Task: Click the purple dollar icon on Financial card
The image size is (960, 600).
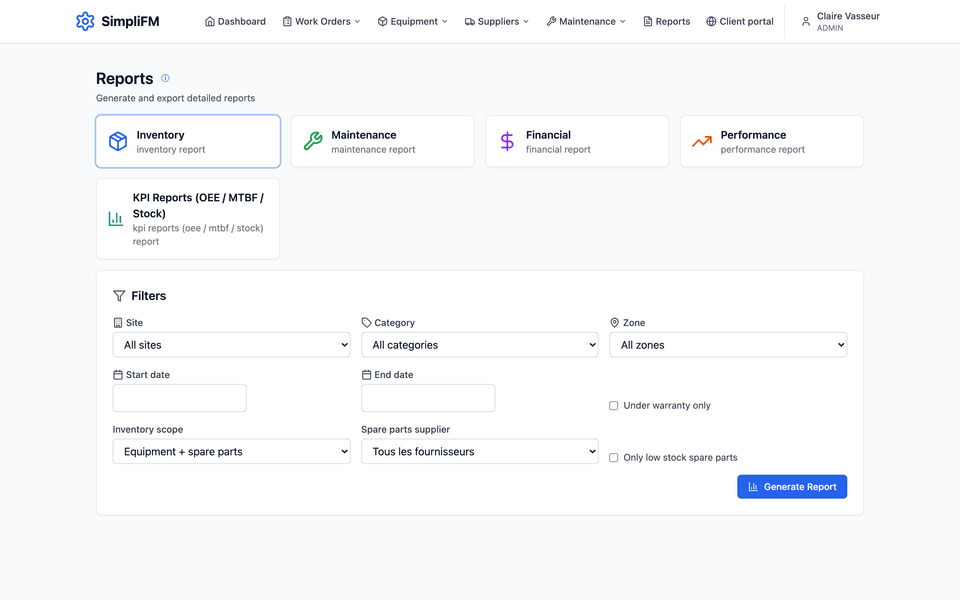Action: point(508,141)
